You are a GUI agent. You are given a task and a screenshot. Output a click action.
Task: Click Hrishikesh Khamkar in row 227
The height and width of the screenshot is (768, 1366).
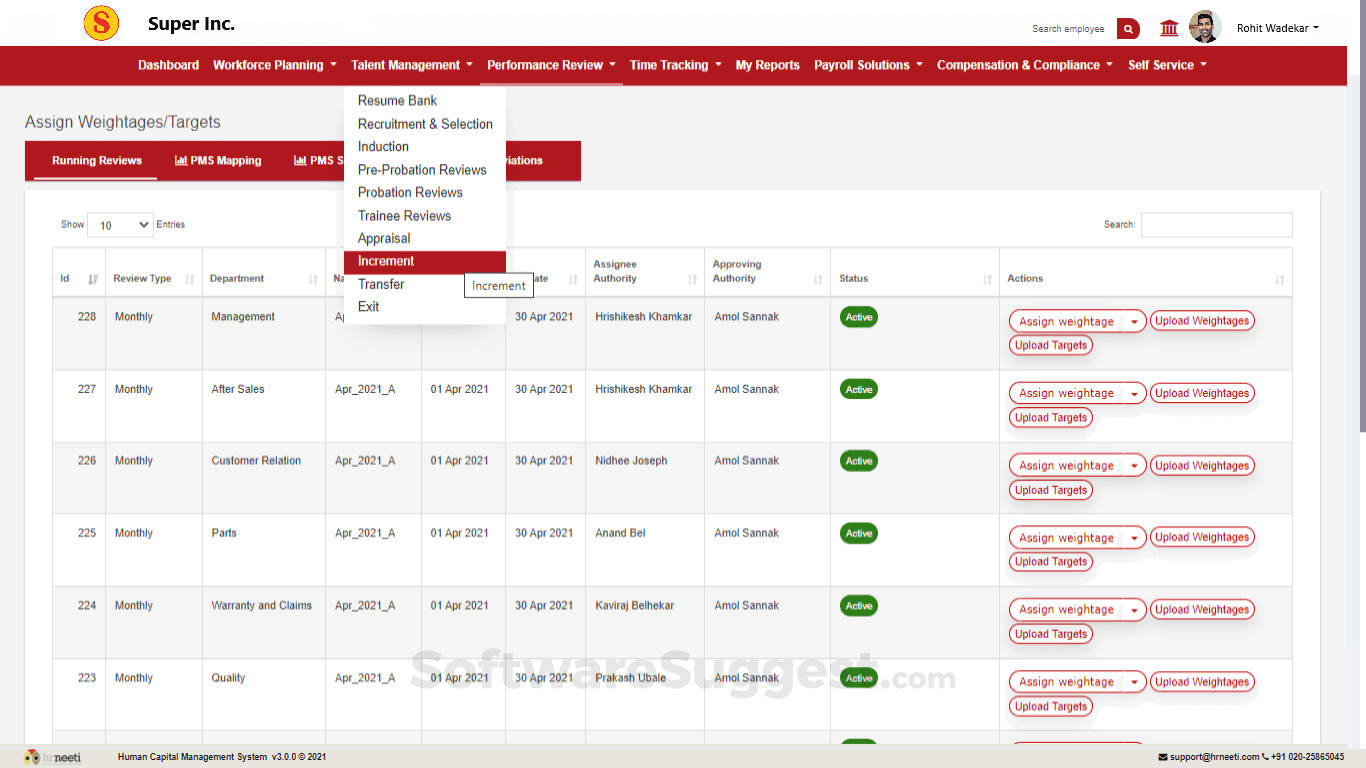coord(643,389)
